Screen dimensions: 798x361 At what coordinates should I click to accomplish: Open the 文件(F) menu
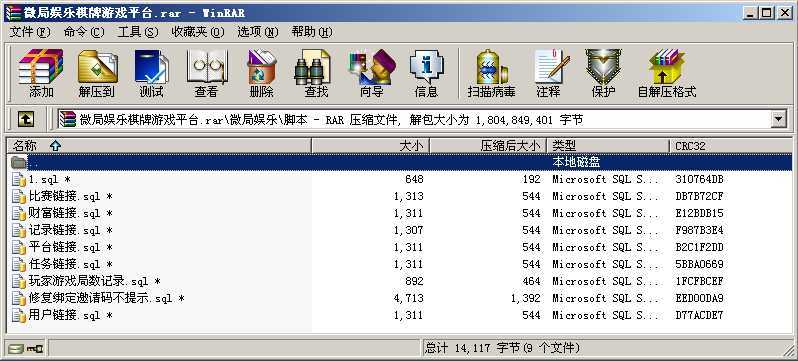tap(30, 32)
